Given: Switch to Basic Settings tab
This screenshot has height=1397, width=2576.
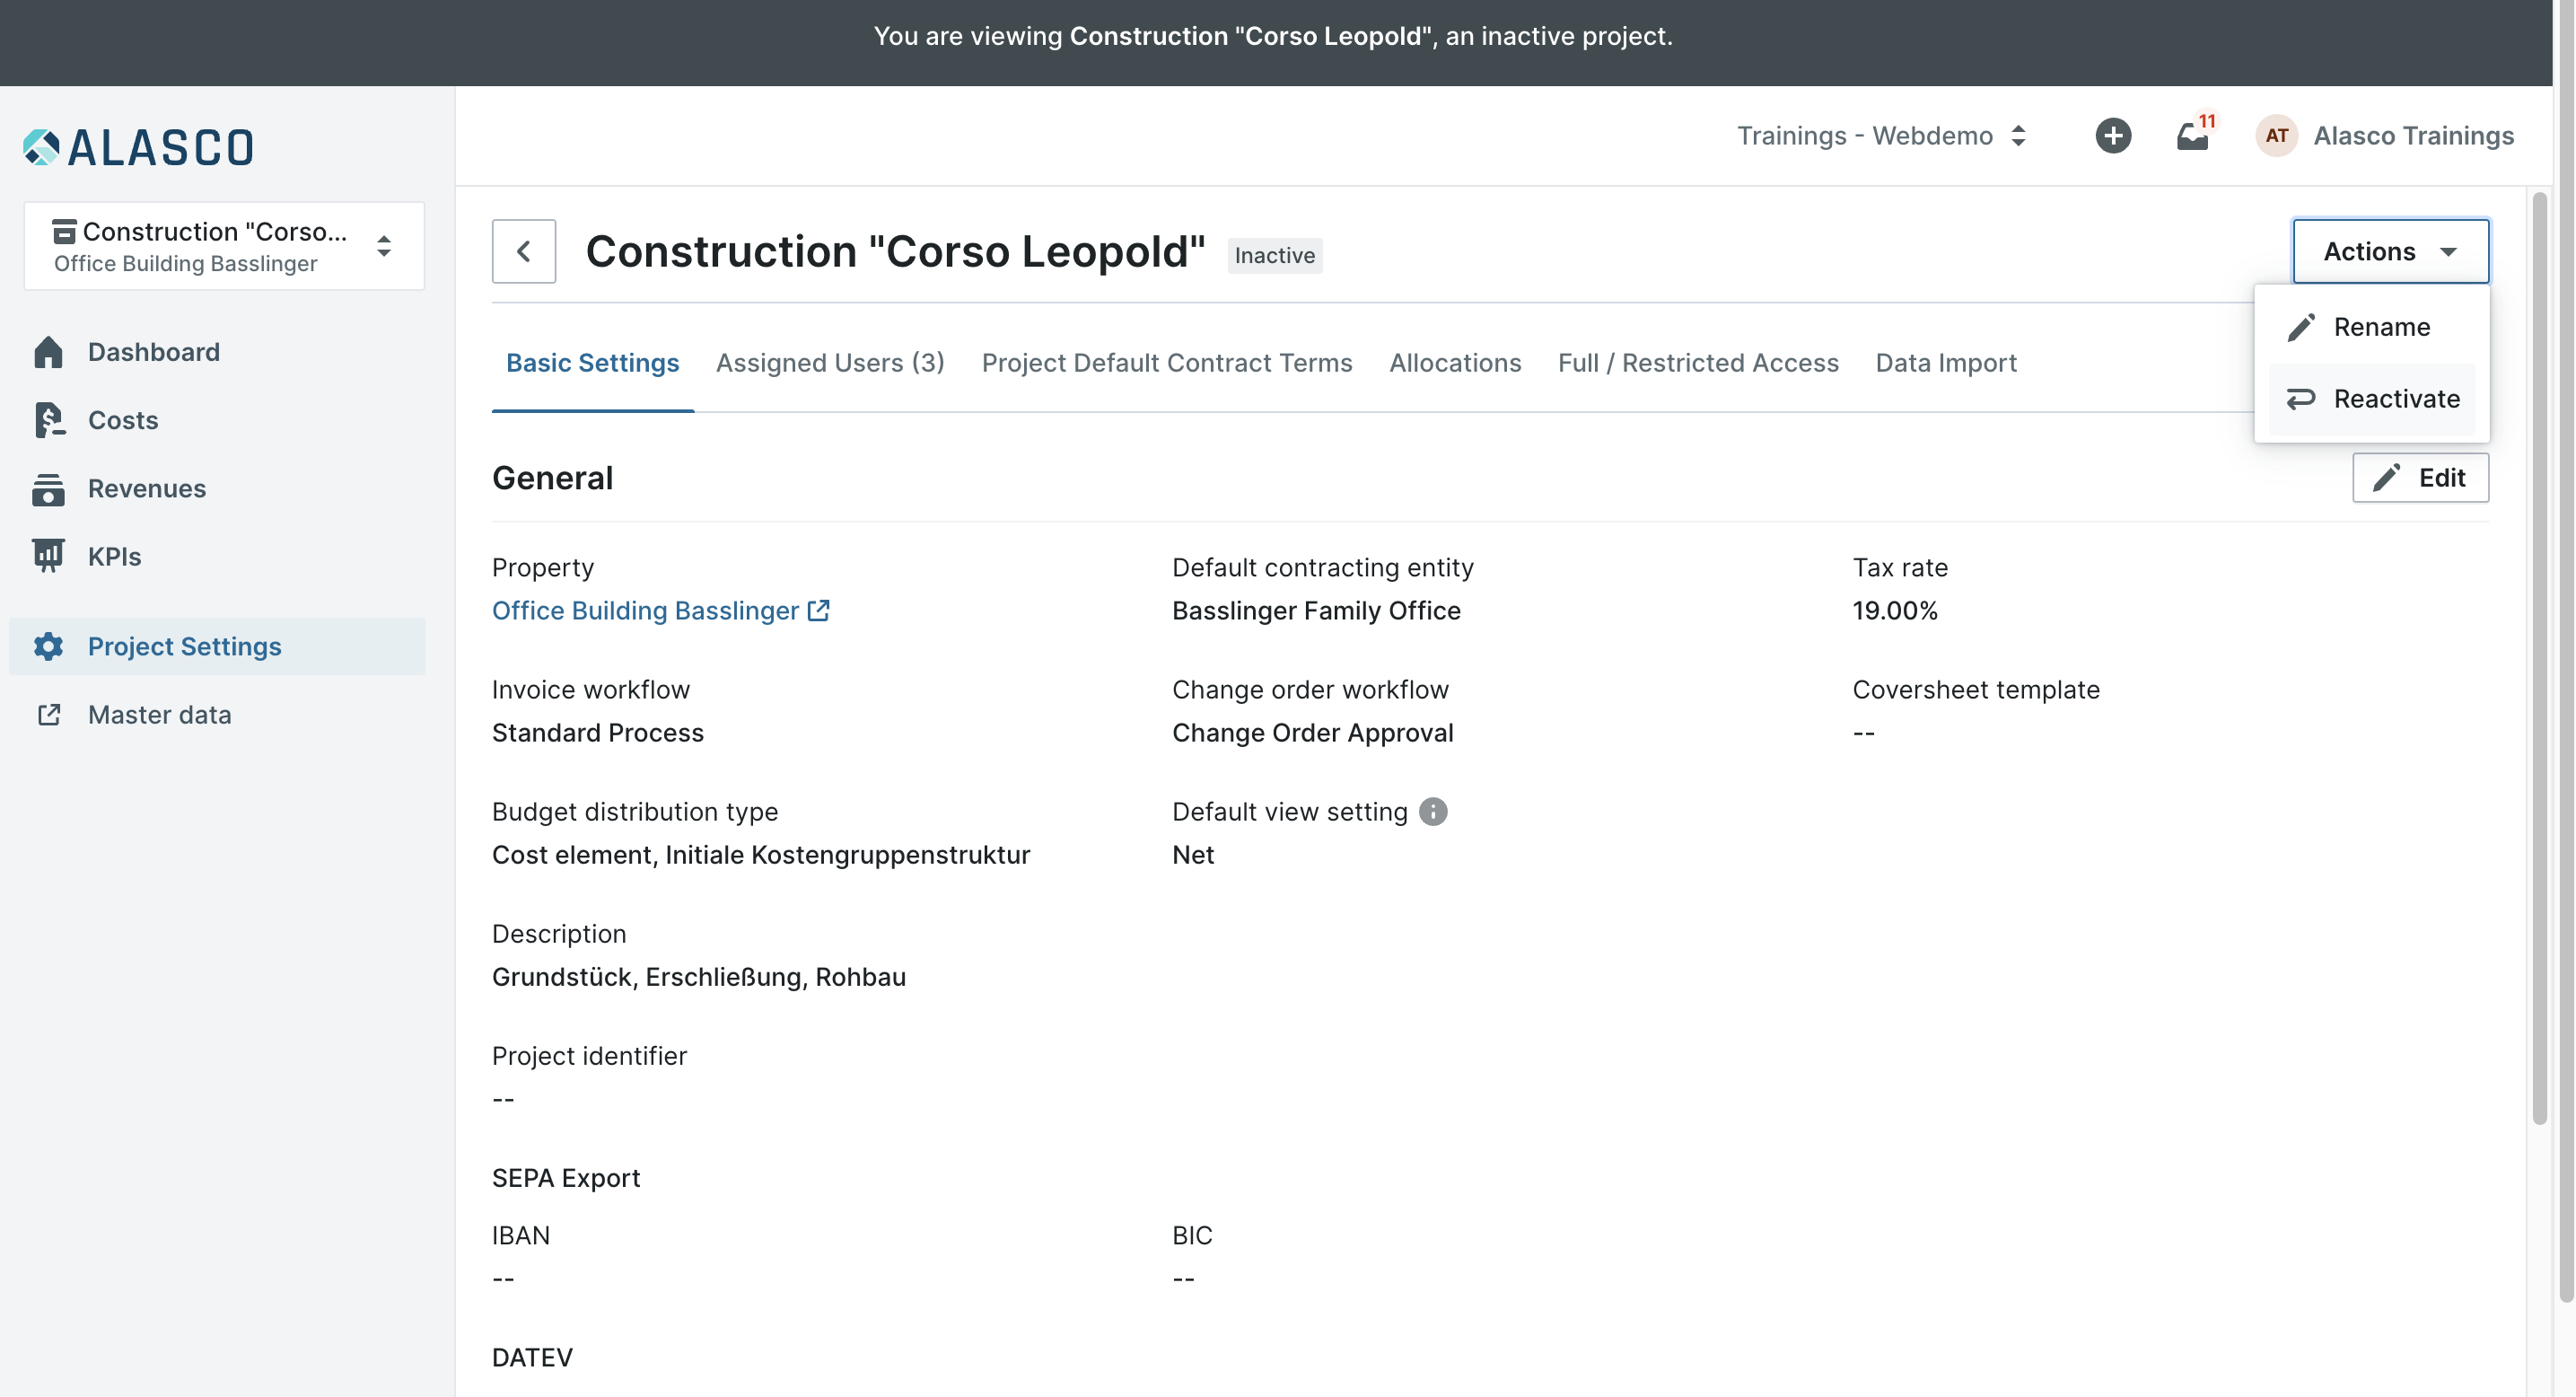Looking at the screenshot, I should point(592,363).
